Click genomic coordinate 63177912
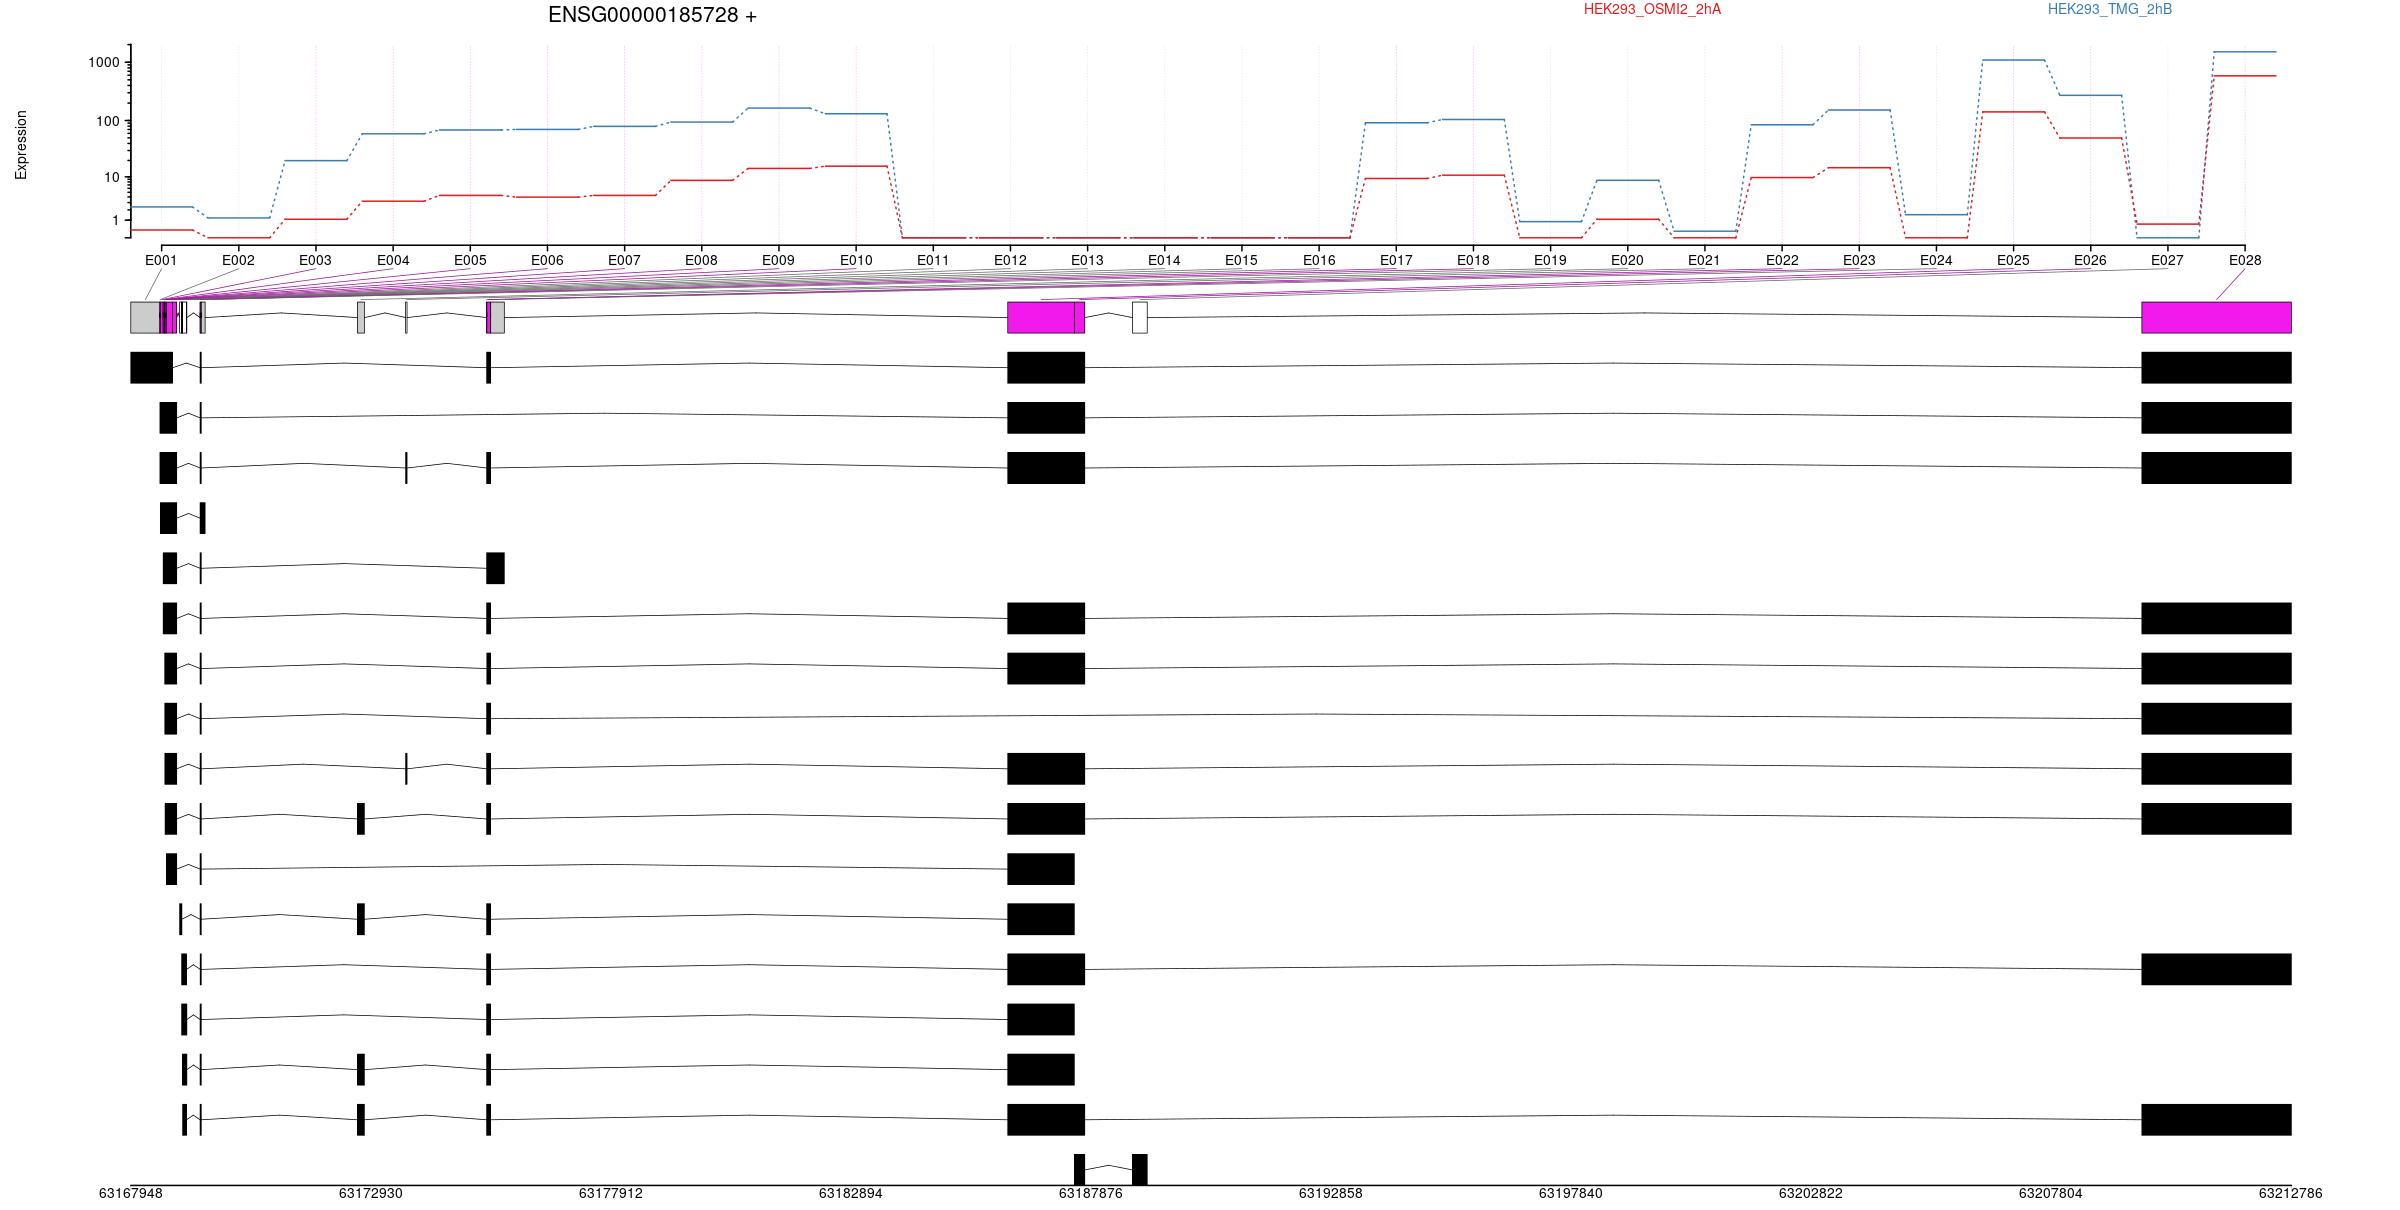 click(611, 1193)
